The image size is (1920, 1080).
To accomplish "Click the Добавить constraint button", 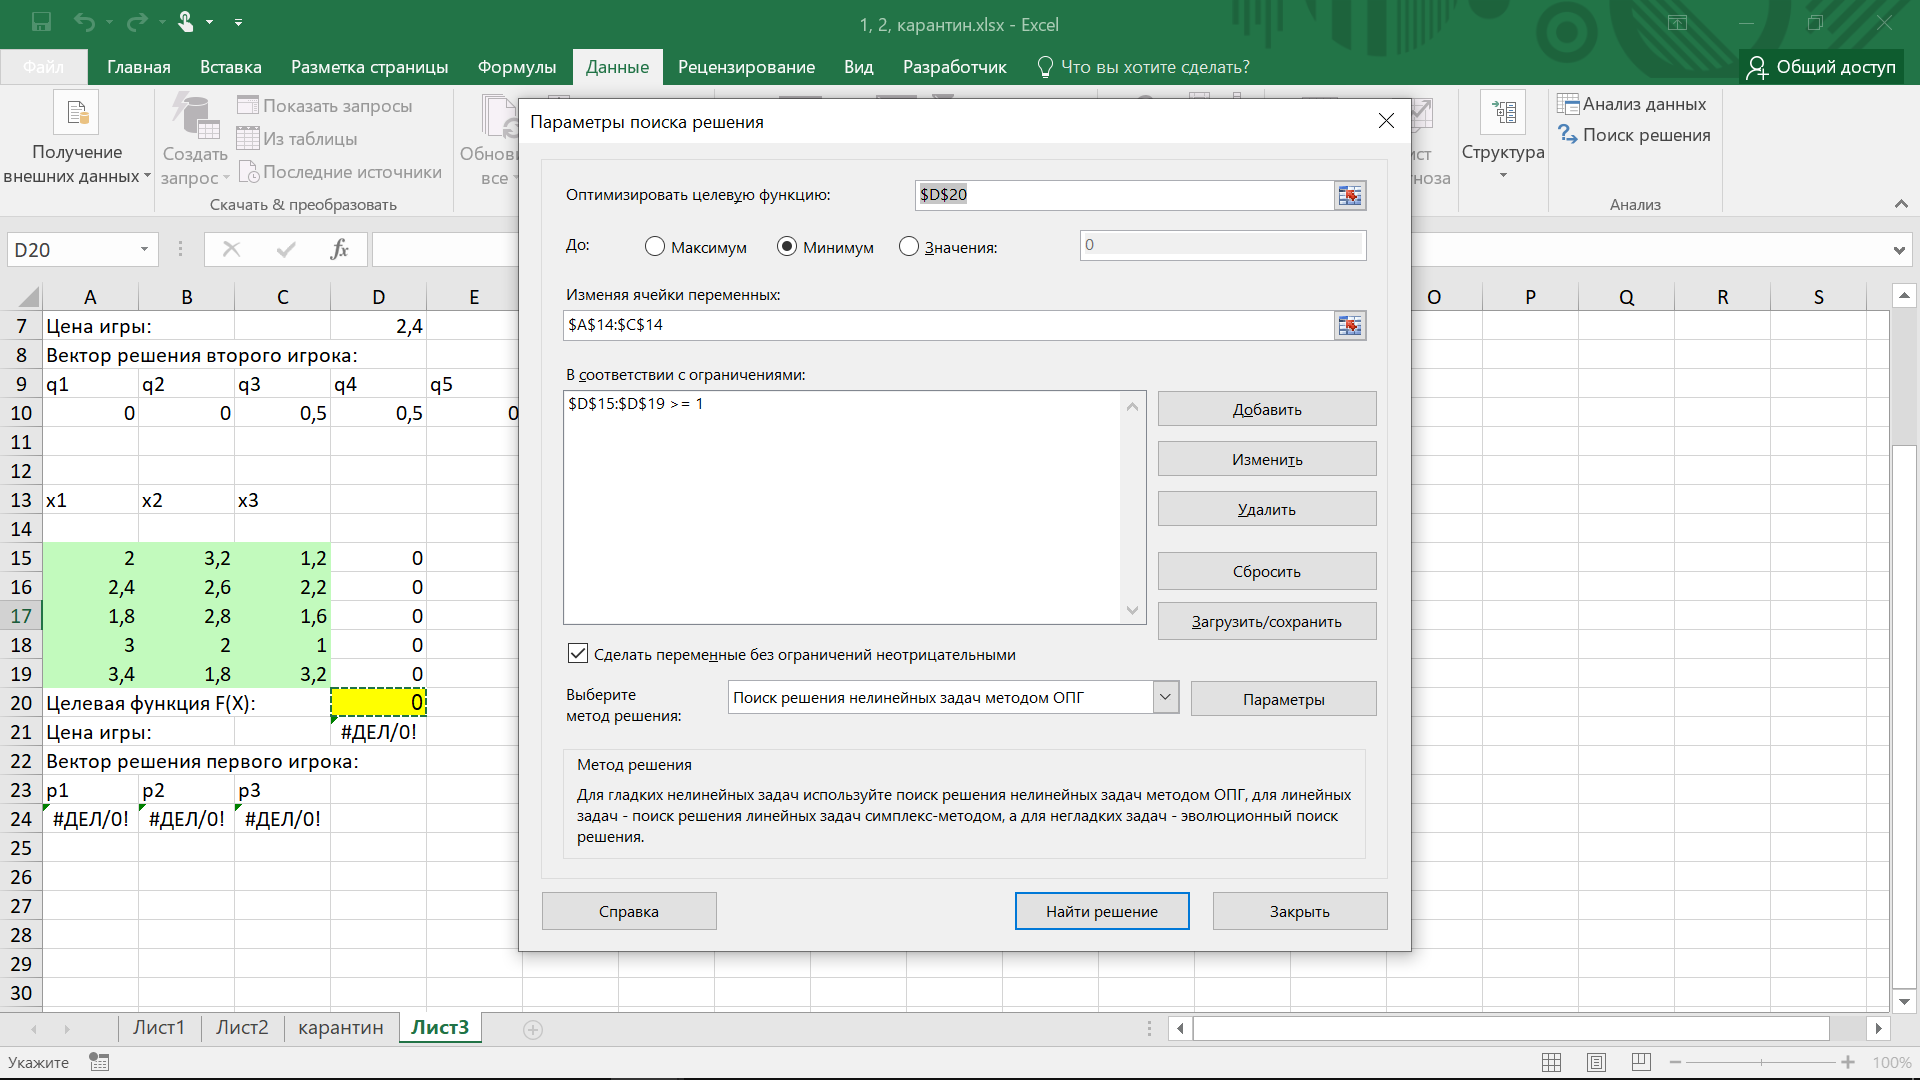I will click(x=1266, y=409).
